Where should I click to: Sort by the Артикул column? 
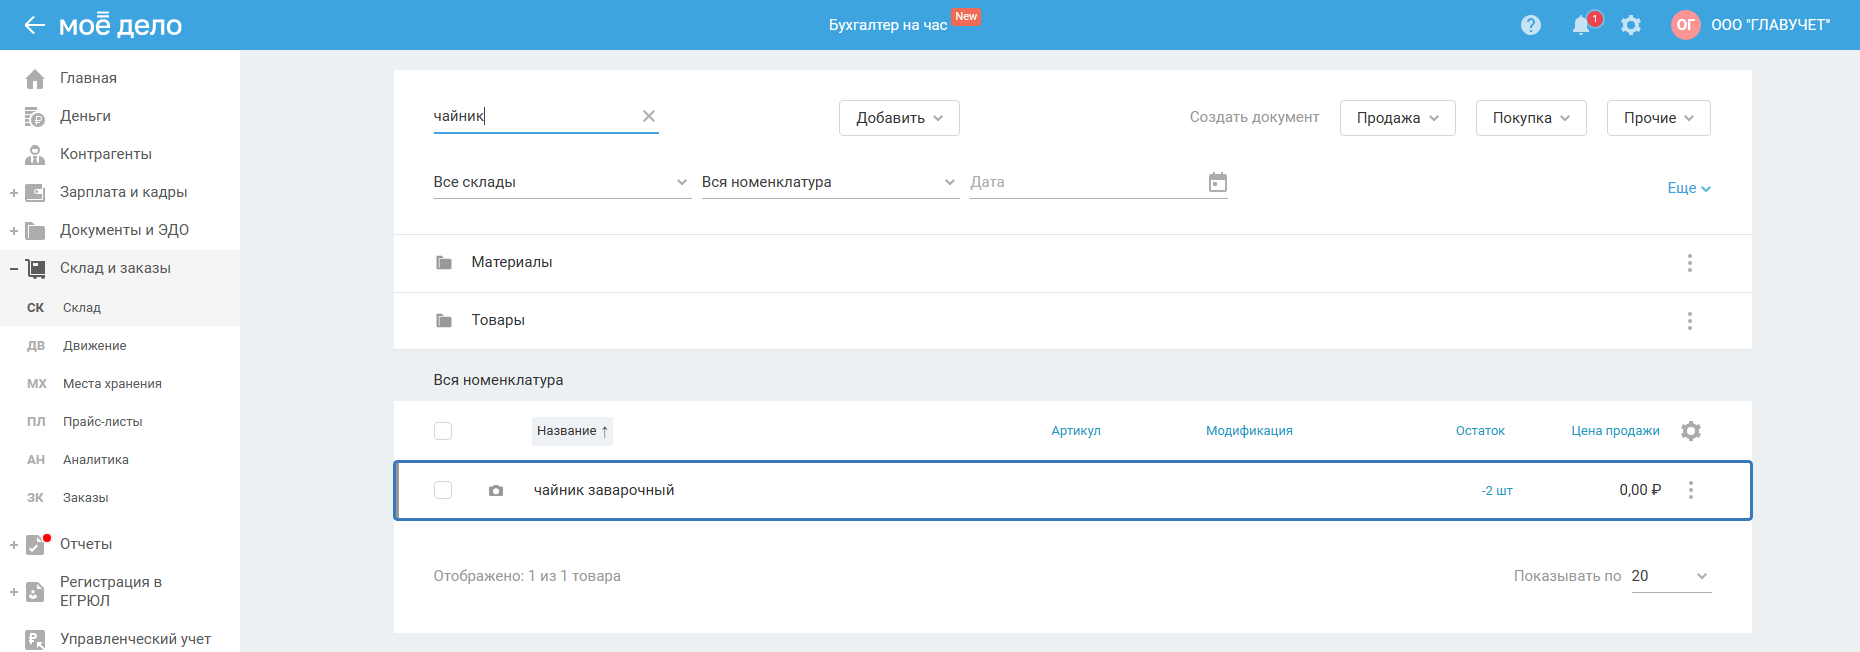tap(1076, 431)
